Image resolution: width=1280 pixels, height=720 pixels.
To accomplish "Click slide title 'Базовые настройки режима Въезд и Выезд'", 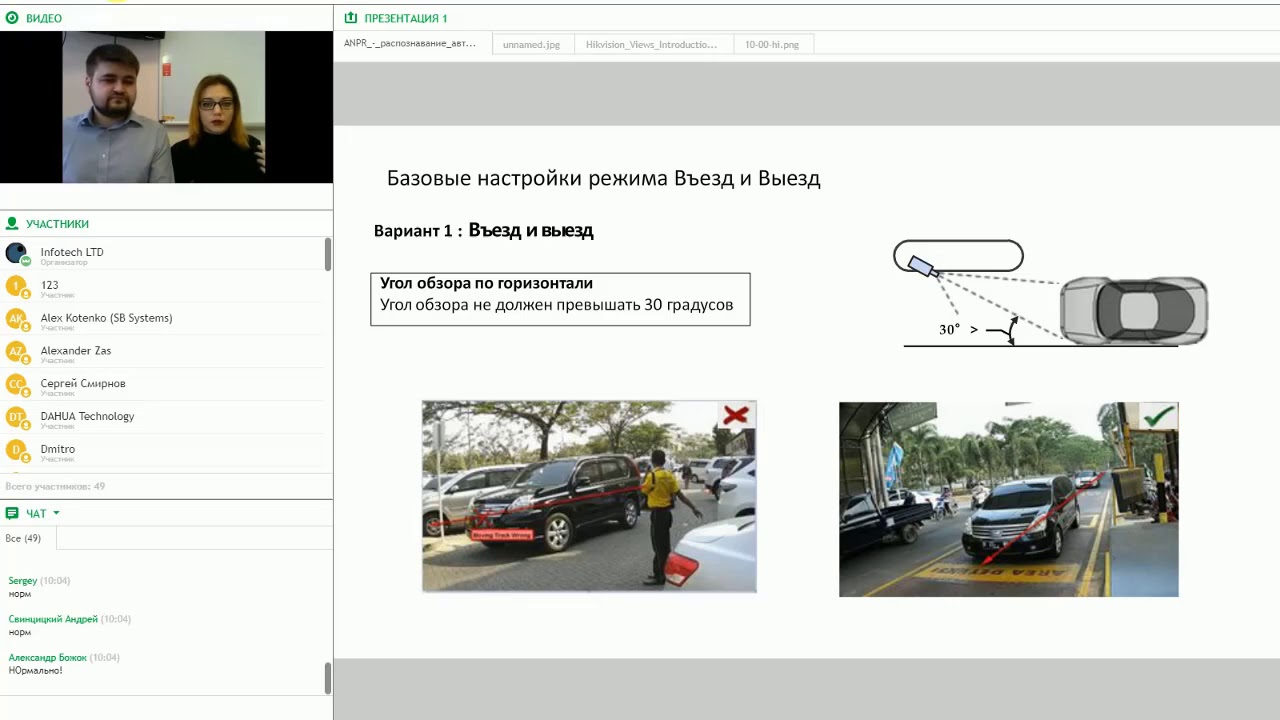I will click(604, 179).
